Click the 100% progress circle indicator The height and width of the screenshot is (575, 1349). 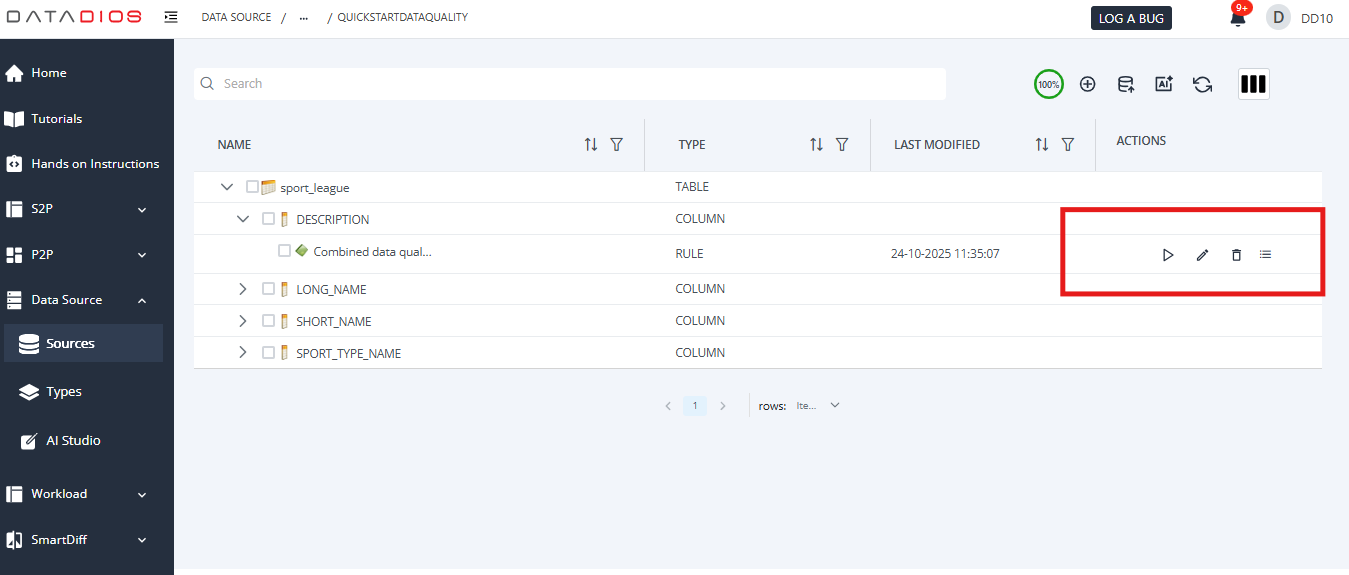coord(1048,85)
